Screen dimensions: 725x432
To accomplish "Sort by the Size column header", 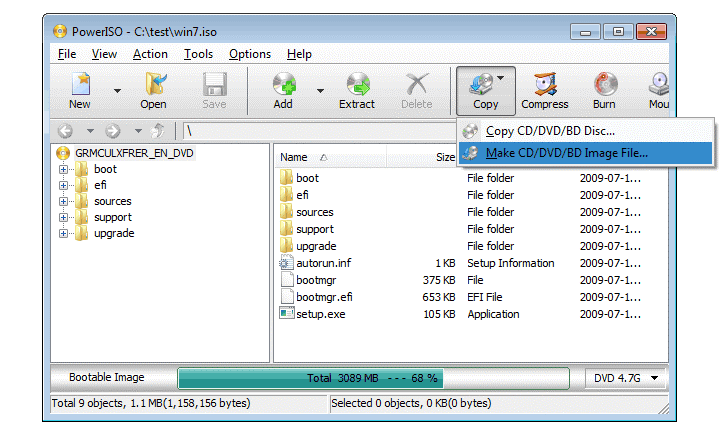I will (x=422, y=157).
